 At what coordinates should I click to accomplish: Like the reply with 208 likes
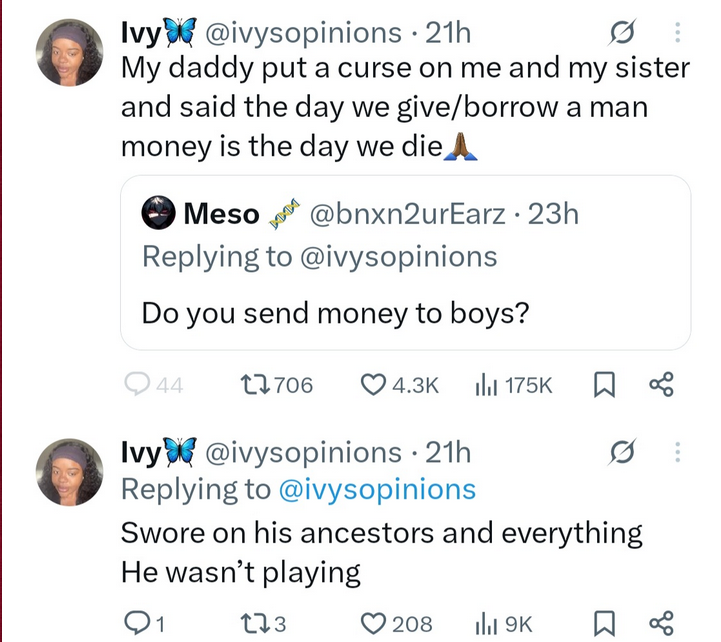(x=375, y=624)
